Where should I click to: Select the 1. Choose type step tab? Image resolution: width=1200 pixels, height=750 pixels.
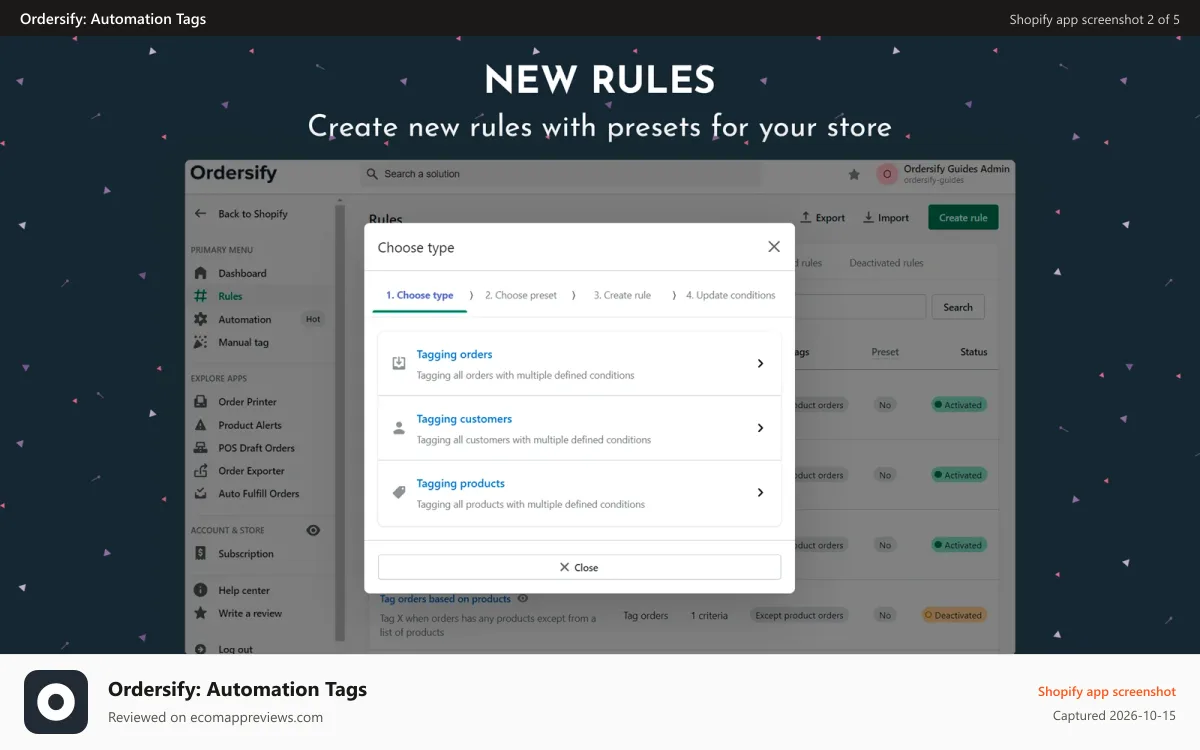click(x=420, y=295)
